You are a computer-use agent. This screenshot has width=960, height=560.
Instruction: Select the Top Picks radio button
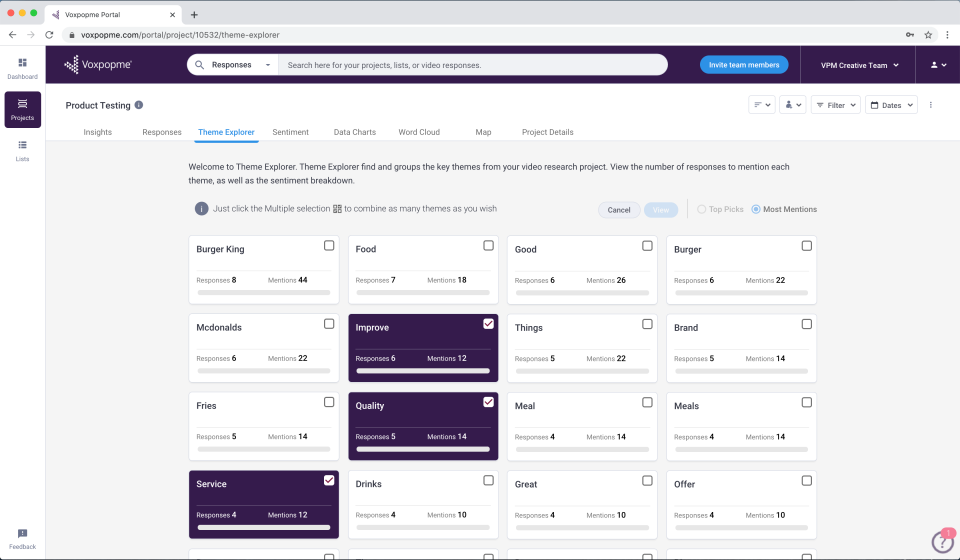point(702,209)
